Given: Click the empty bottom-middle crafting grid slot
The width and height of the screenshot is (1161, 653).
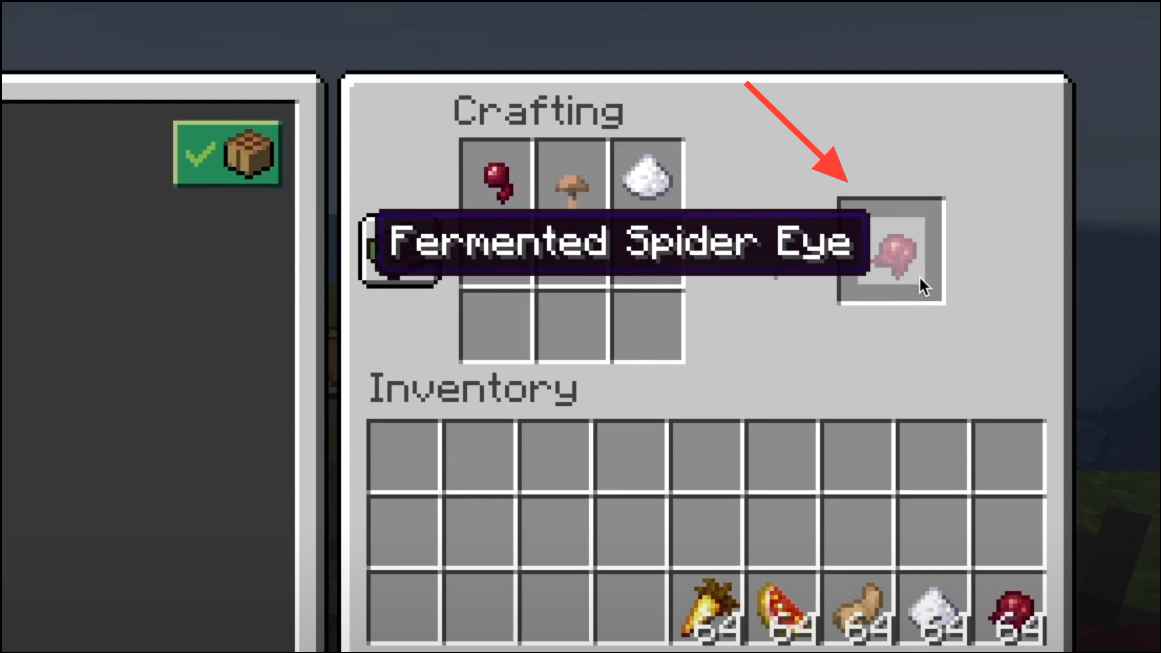Looking at the screenshot, I should [572, 326].
